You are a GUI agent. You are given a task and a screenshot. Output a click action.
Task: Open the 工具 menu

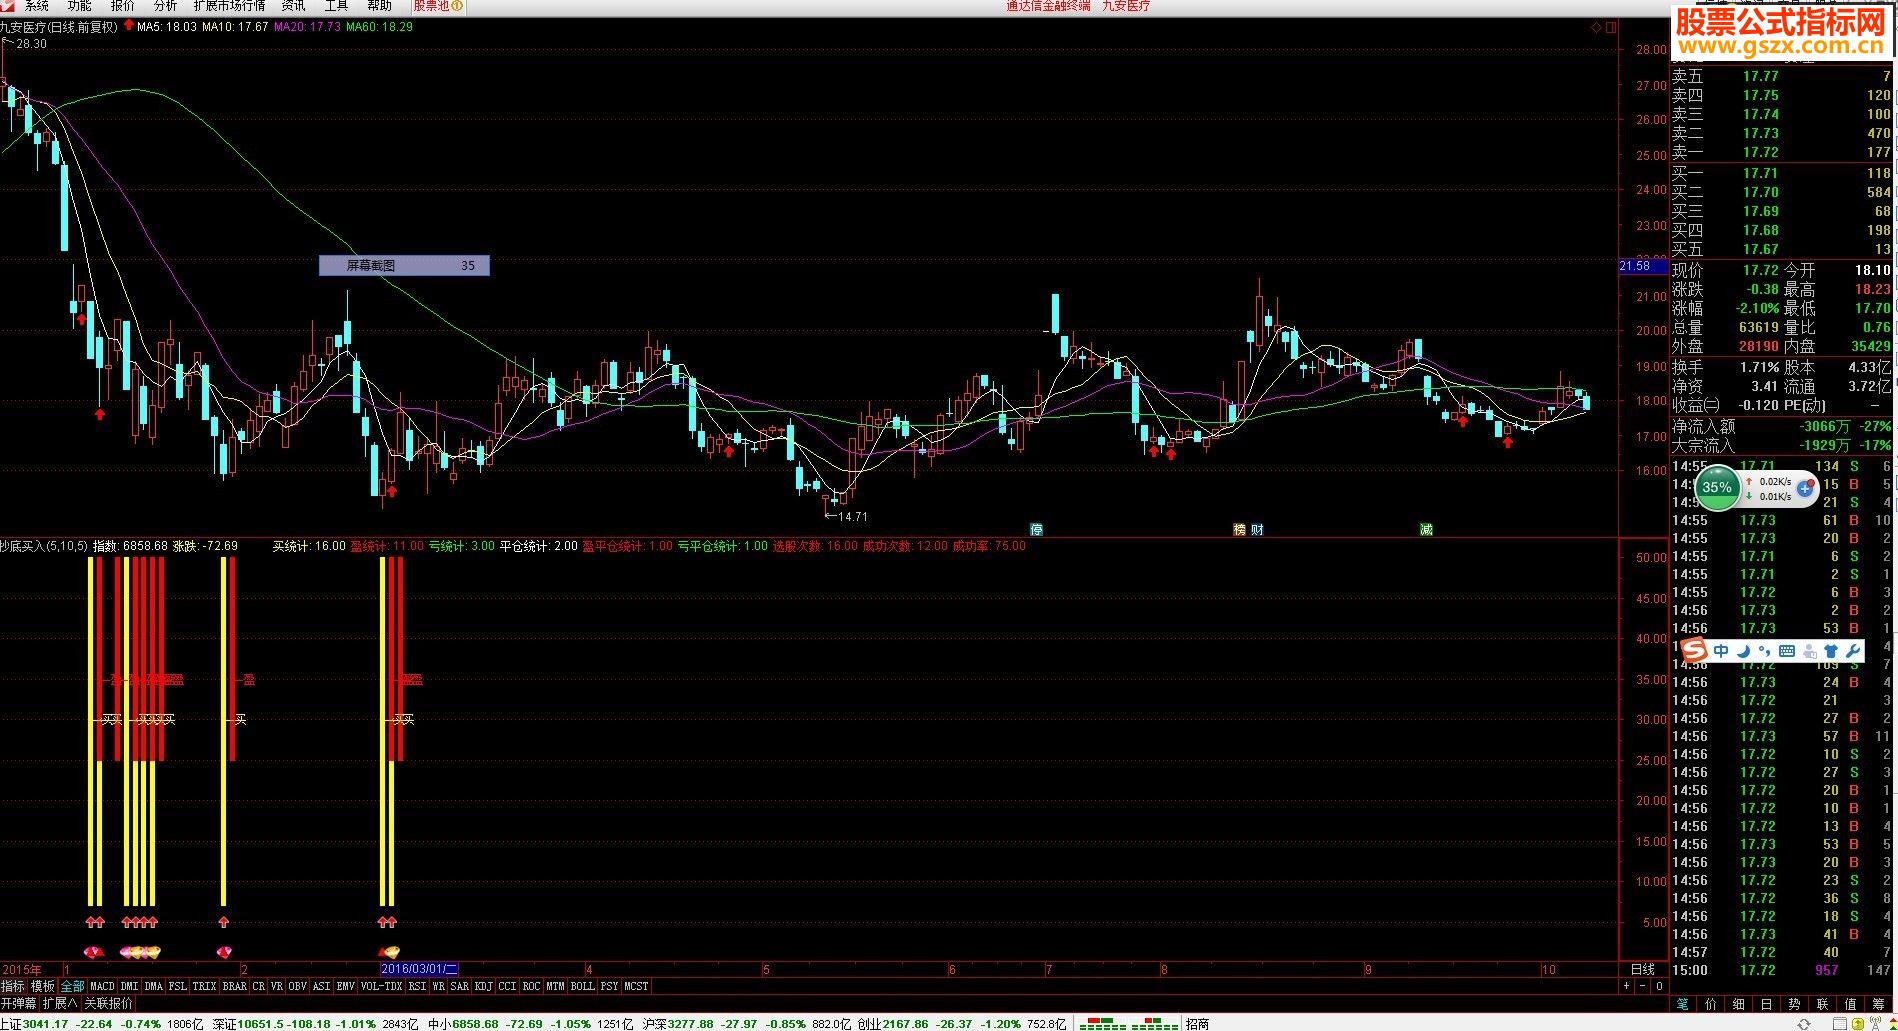coord(336,6)
